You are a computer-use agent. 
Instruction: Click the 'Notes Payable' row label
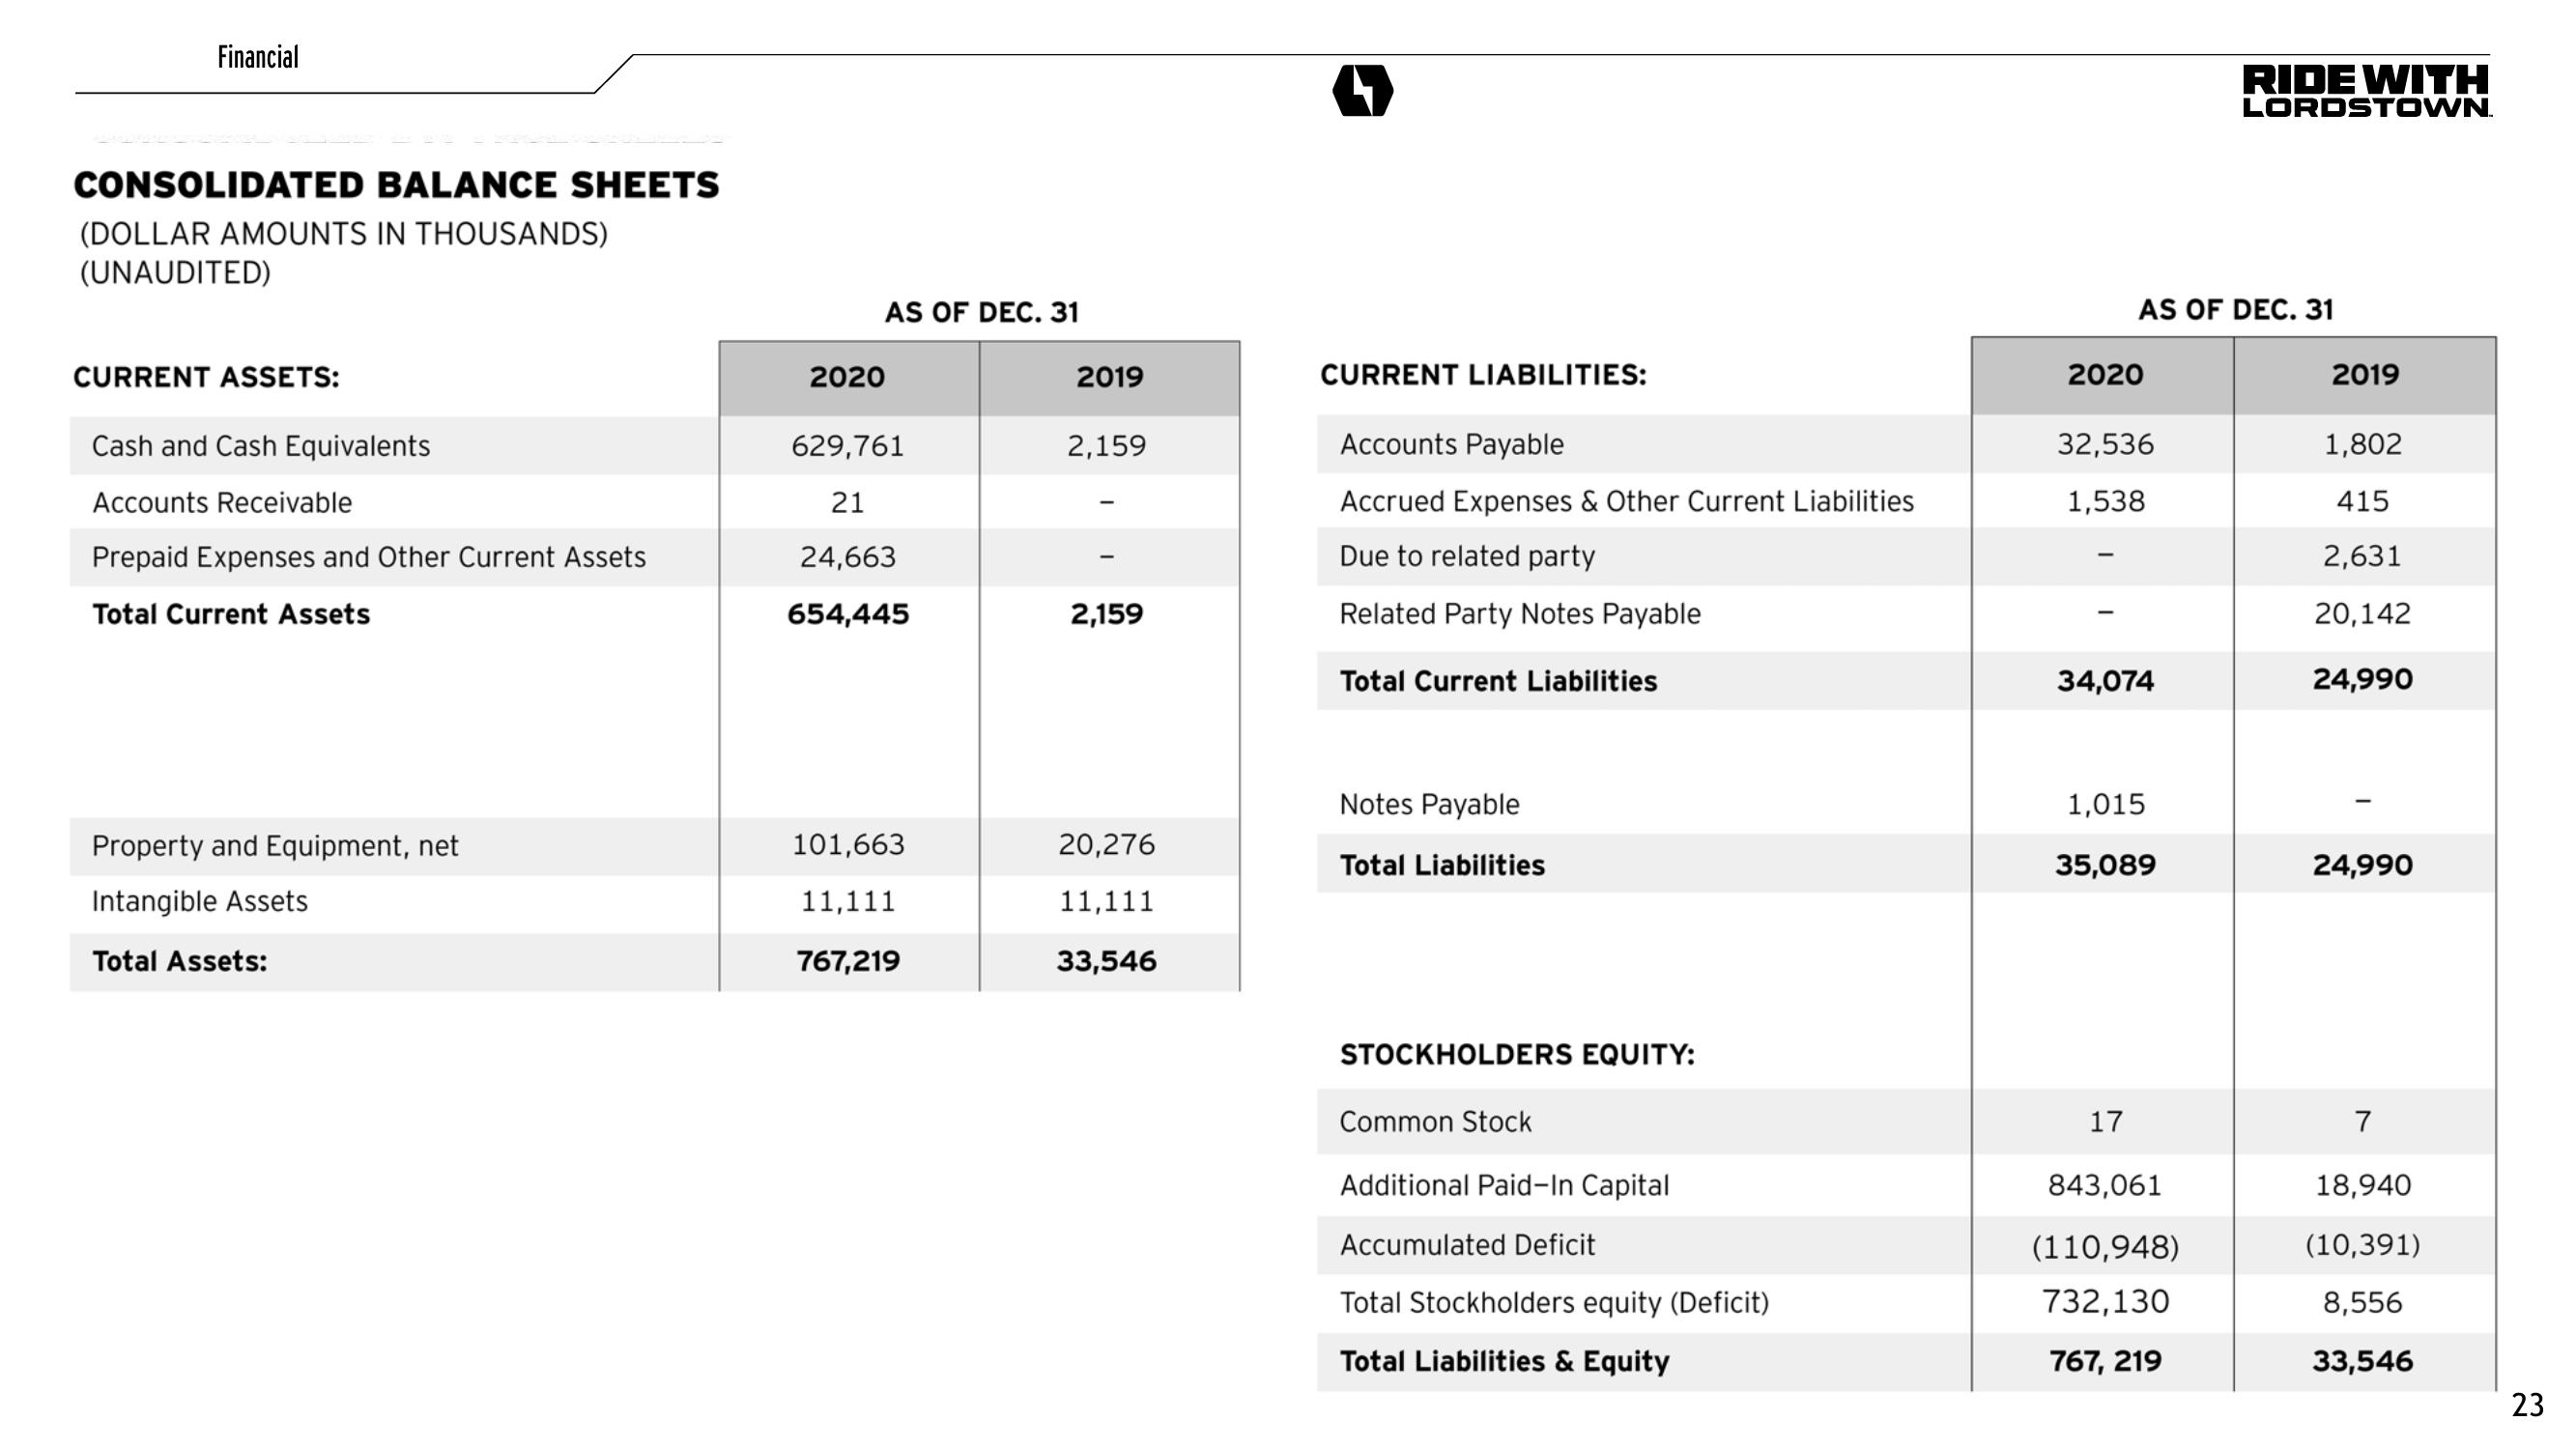[x=1429, y=805]
